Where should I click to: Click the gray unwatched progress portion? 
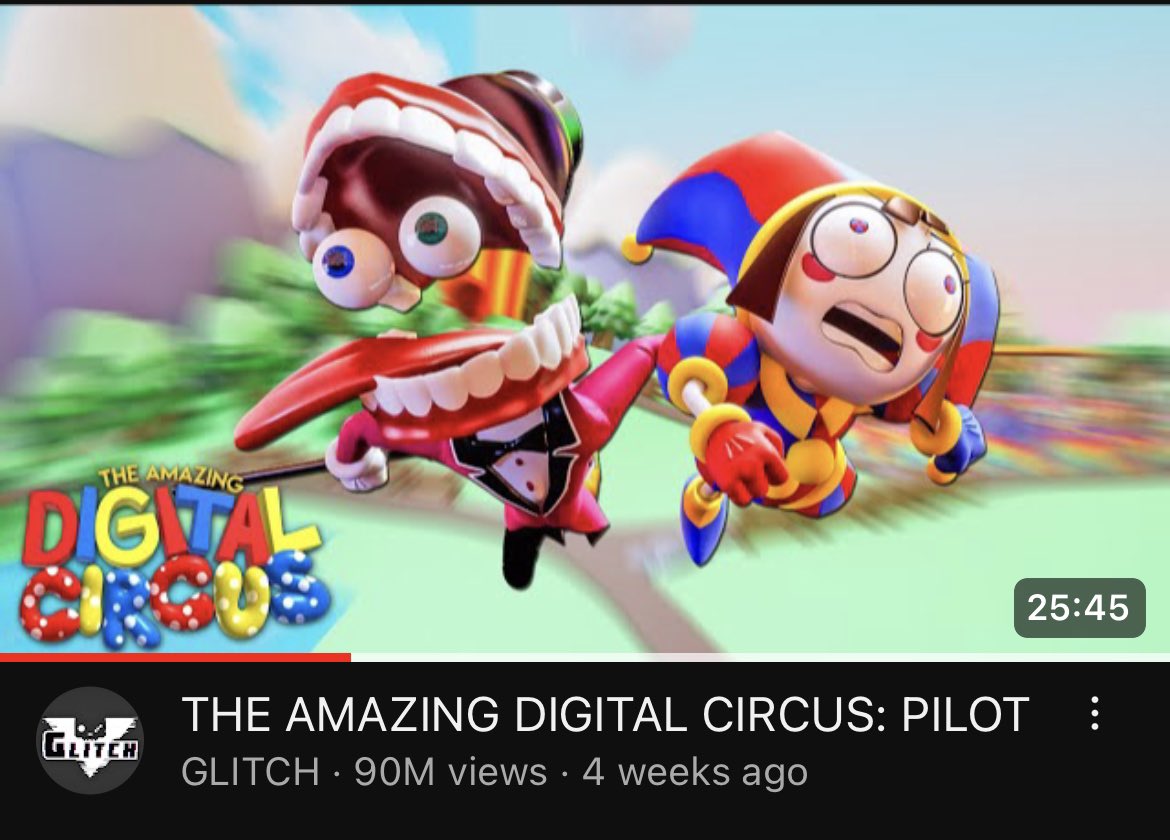click(x=760, y=657)
